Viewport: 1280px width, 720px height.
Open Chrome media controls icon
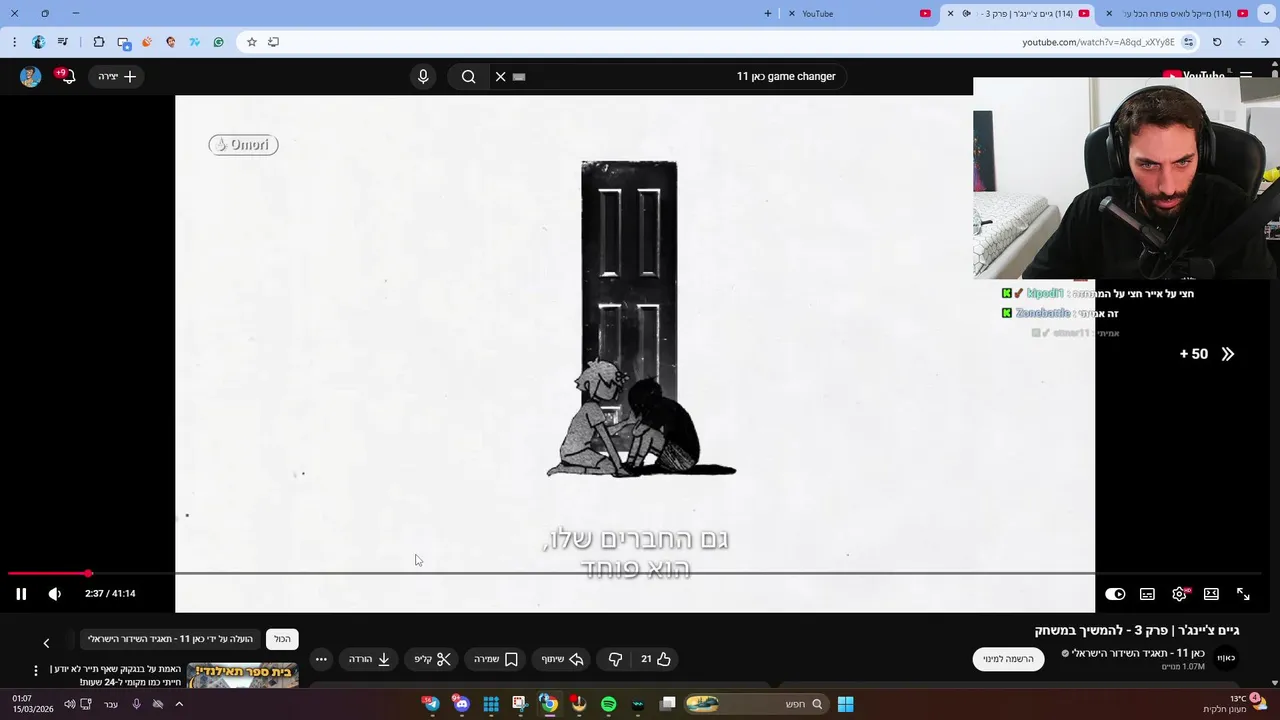click(62, 42)
